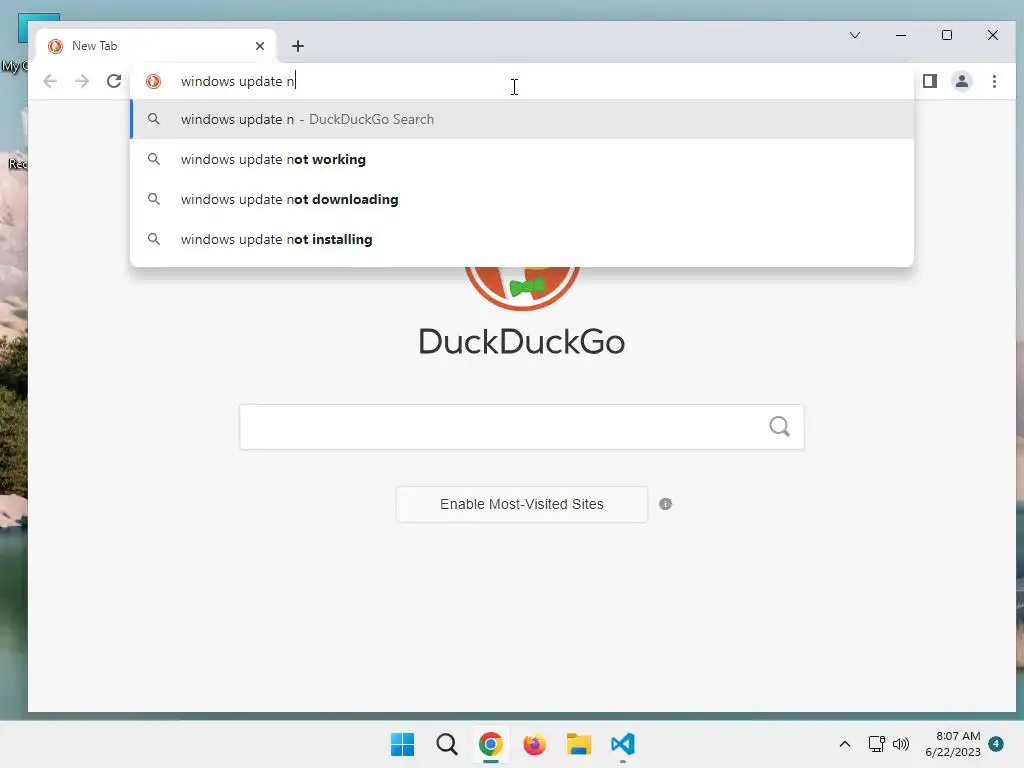Image resolution: width=1024 pixels, height=768 pixels.
Task: Open the Chrome three-dot menu
Action: (994, 81)
